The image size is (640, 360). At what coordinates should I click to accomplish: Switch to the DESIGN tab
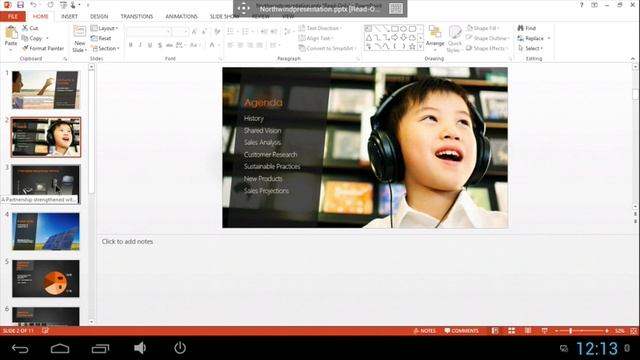(x=99, y=16)
